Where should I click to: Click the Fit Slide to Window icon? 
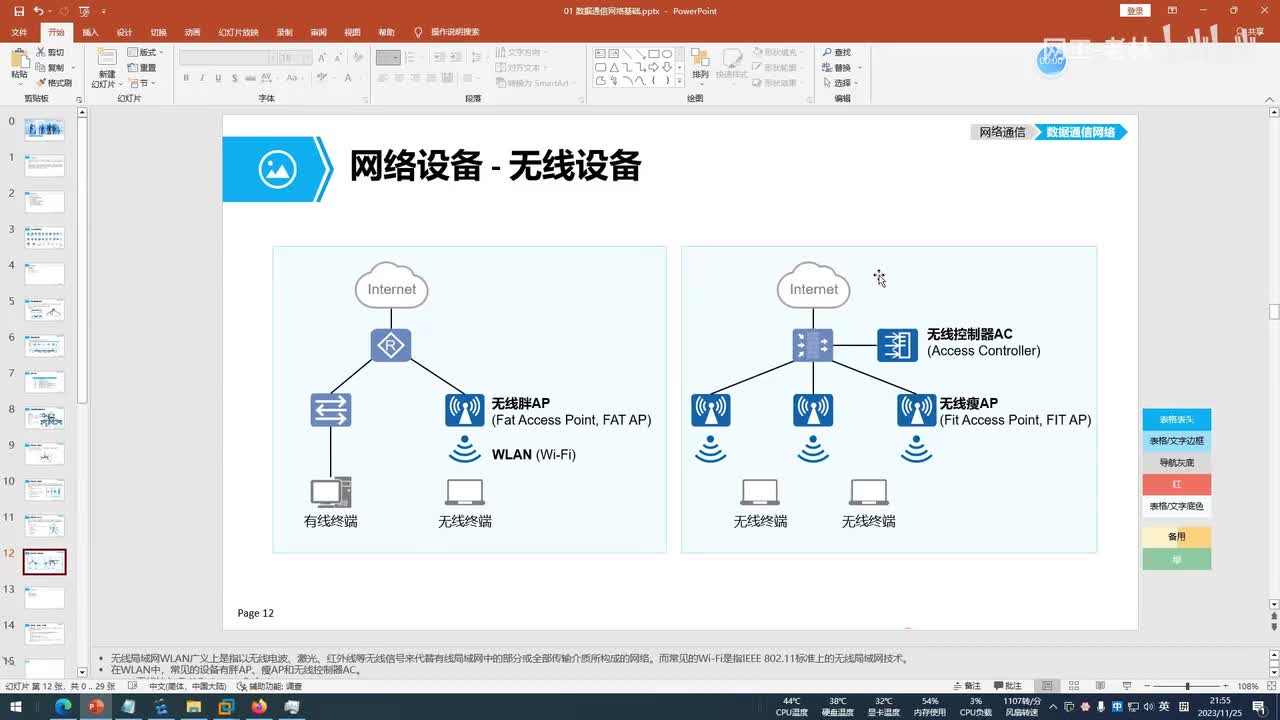(x=1270, y=686)
